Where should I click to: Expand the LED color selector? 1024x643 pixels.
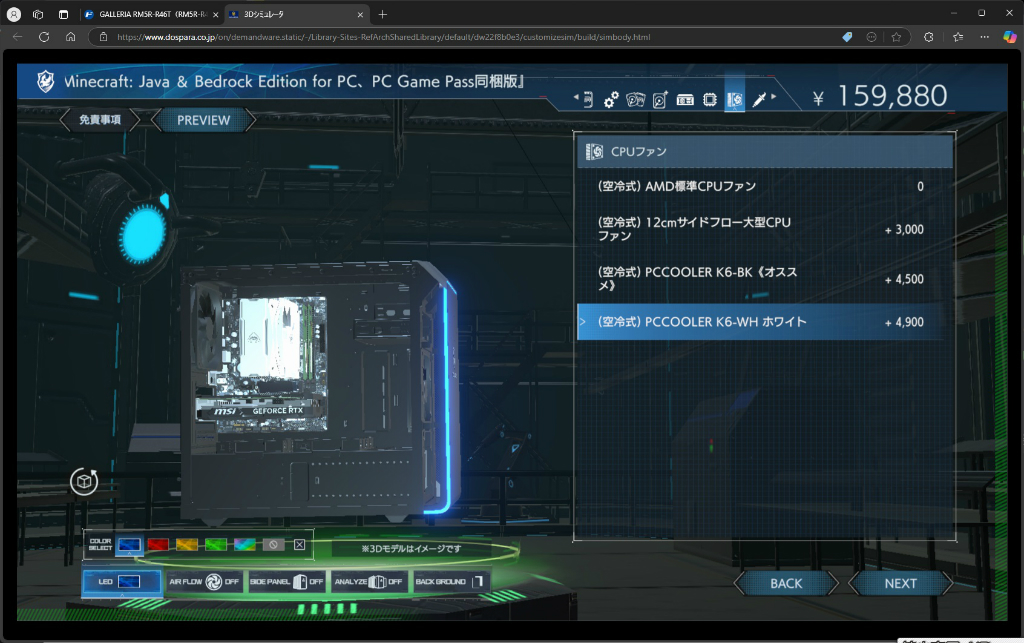[x=121, y=581]
